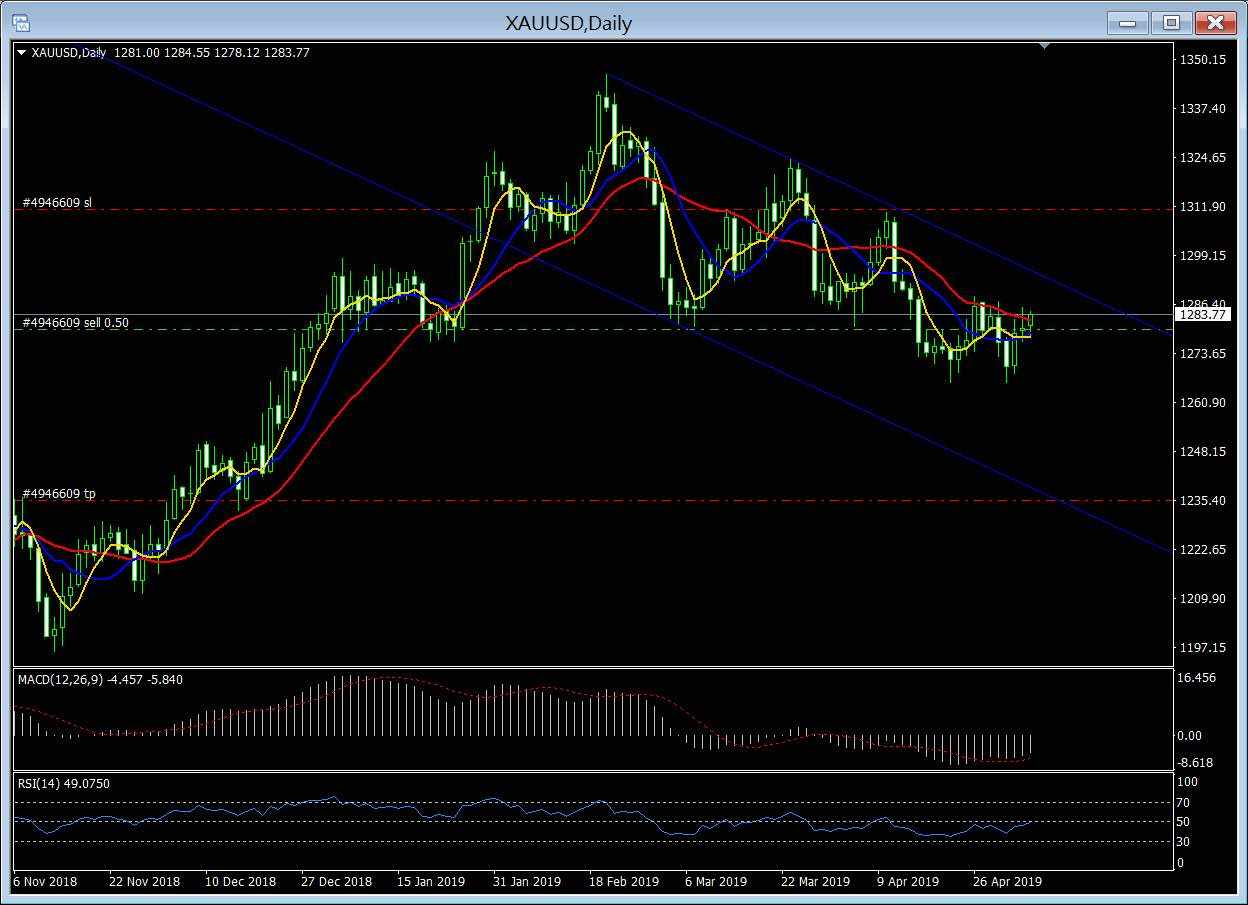Viewport: 1248px width, 905px height.
Task: Click the current price tag 1283.77
Action: [1204, 314]
